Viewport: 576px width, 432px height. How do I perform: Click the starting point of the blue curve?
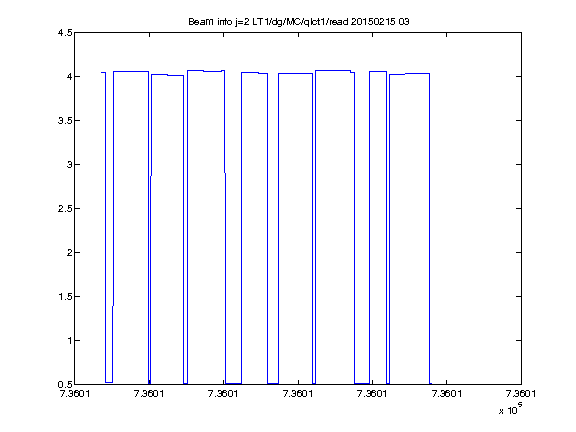click(x=101, y=72)
